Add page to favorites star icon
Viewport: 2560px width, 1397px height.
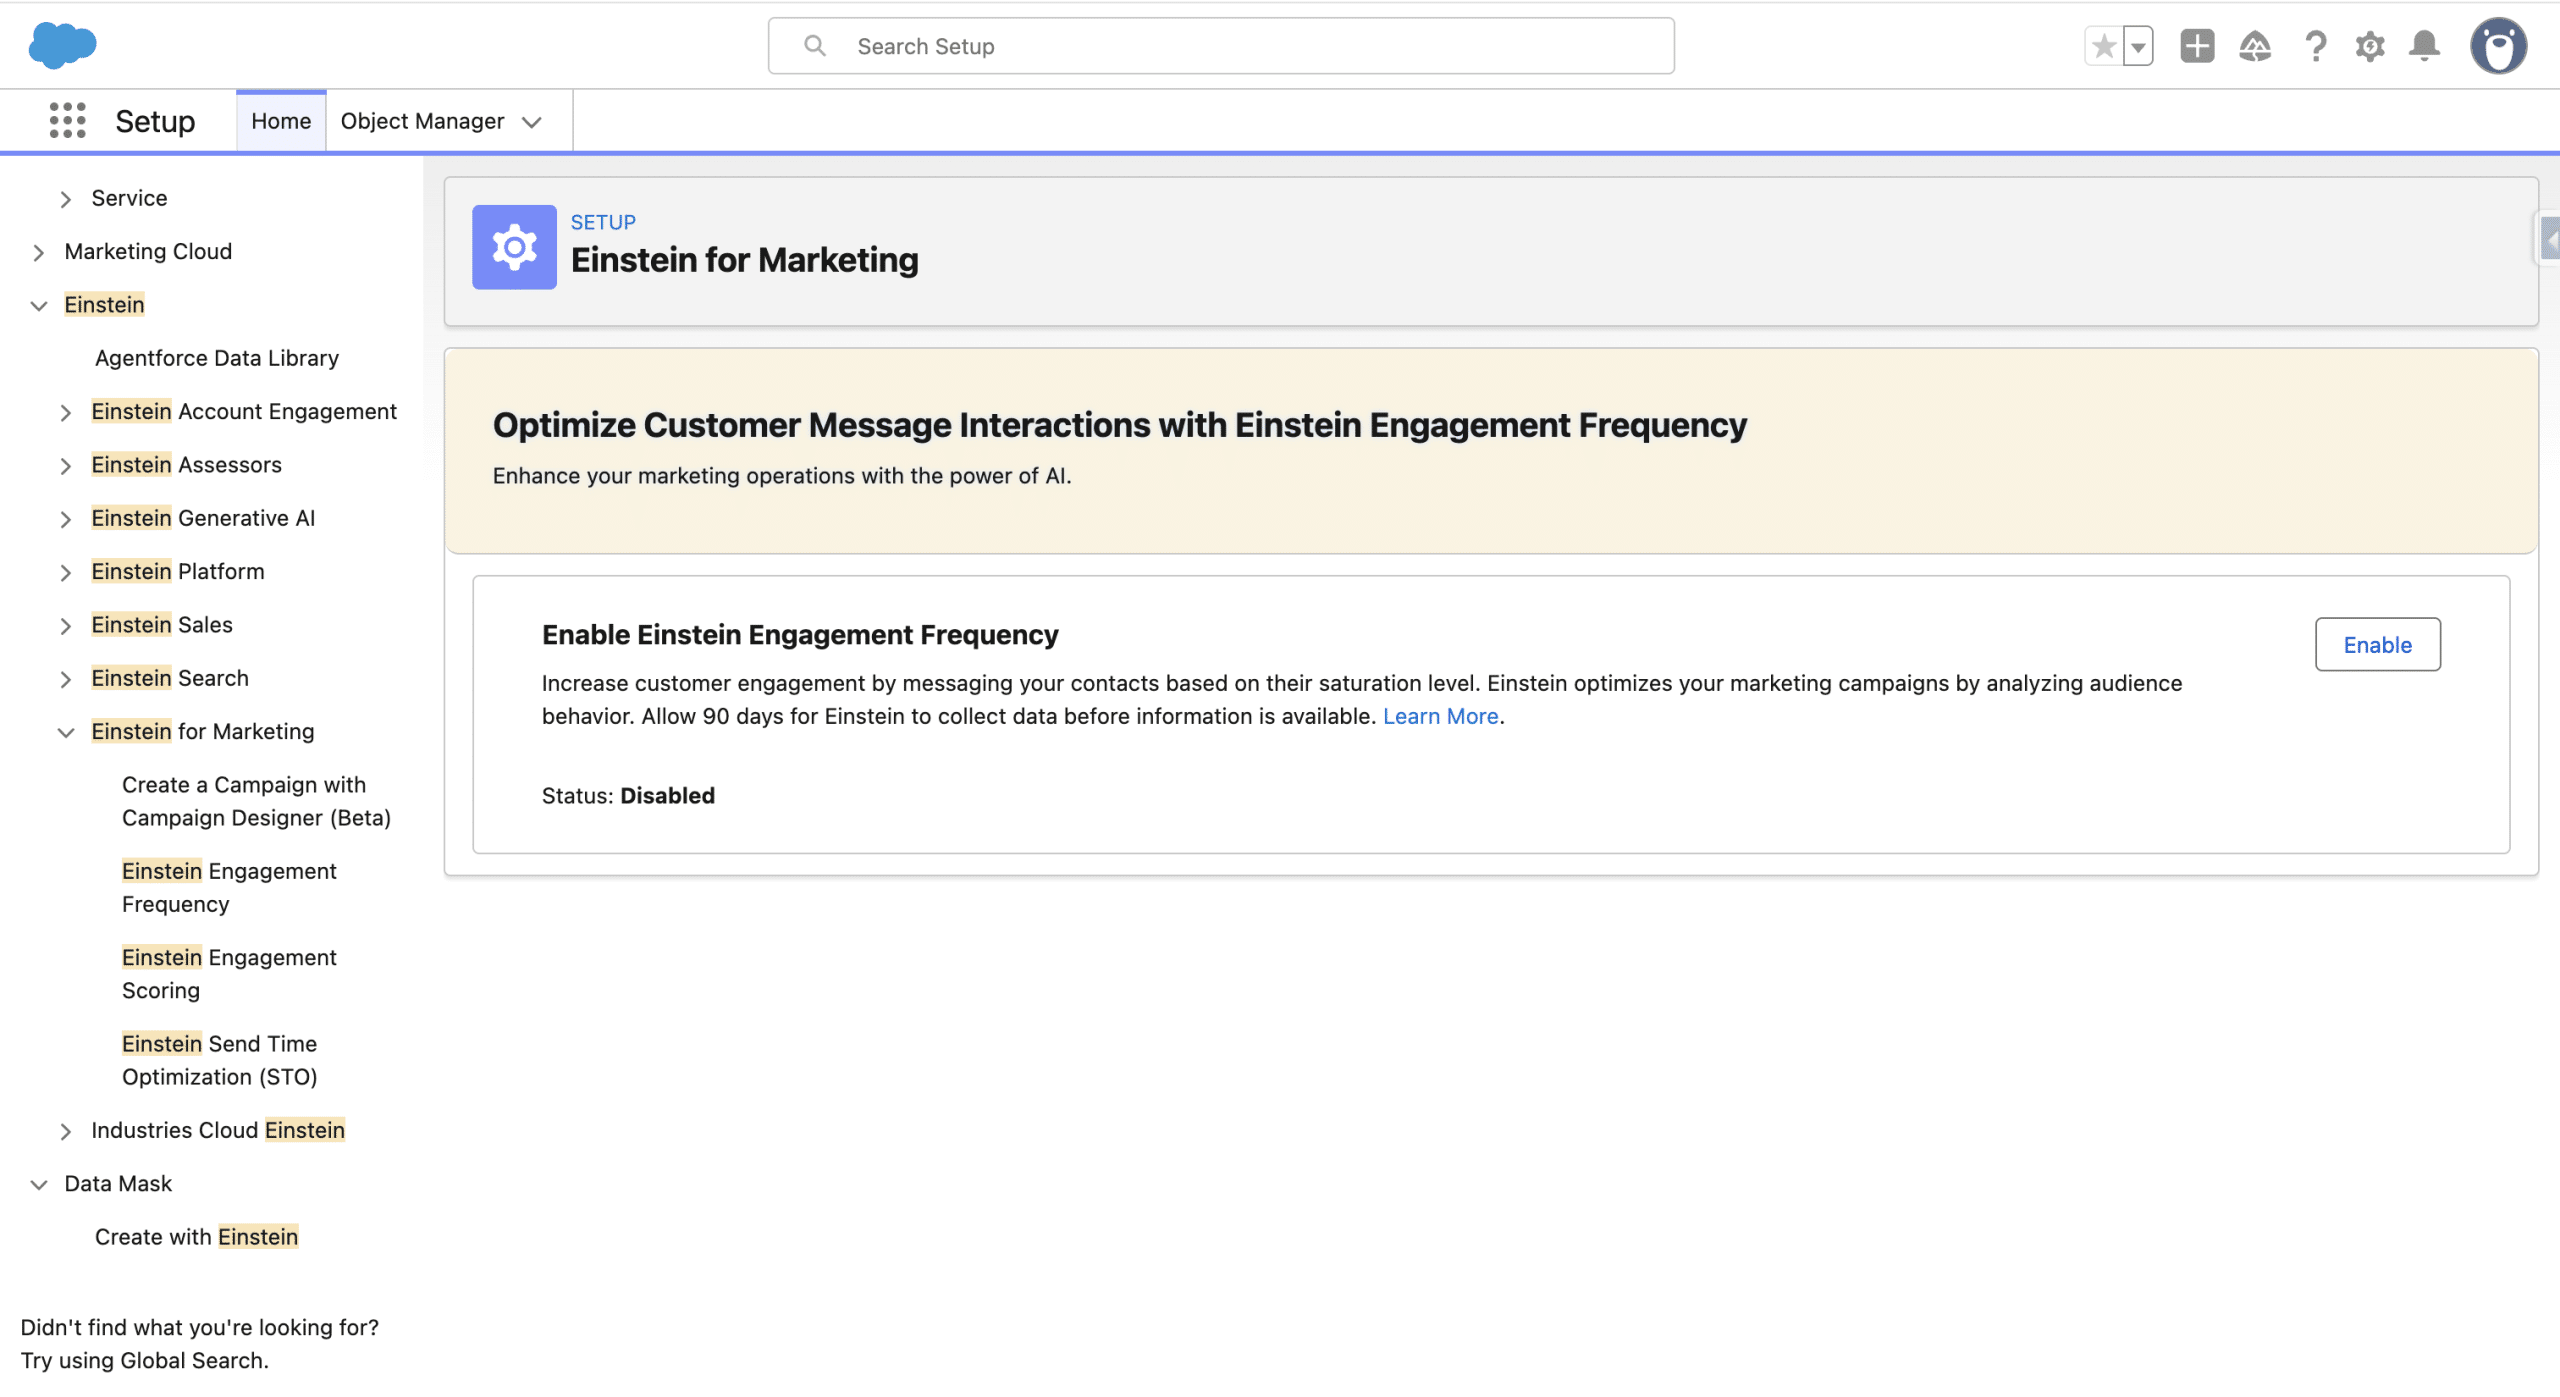click(x=2103, y=46)
